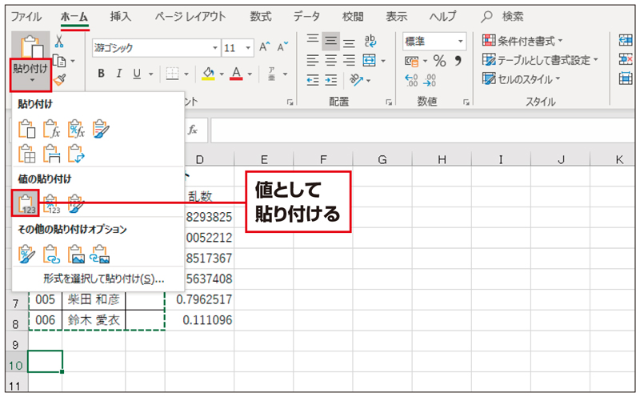Choose Paste Formatting only icon

coord(27,254)
